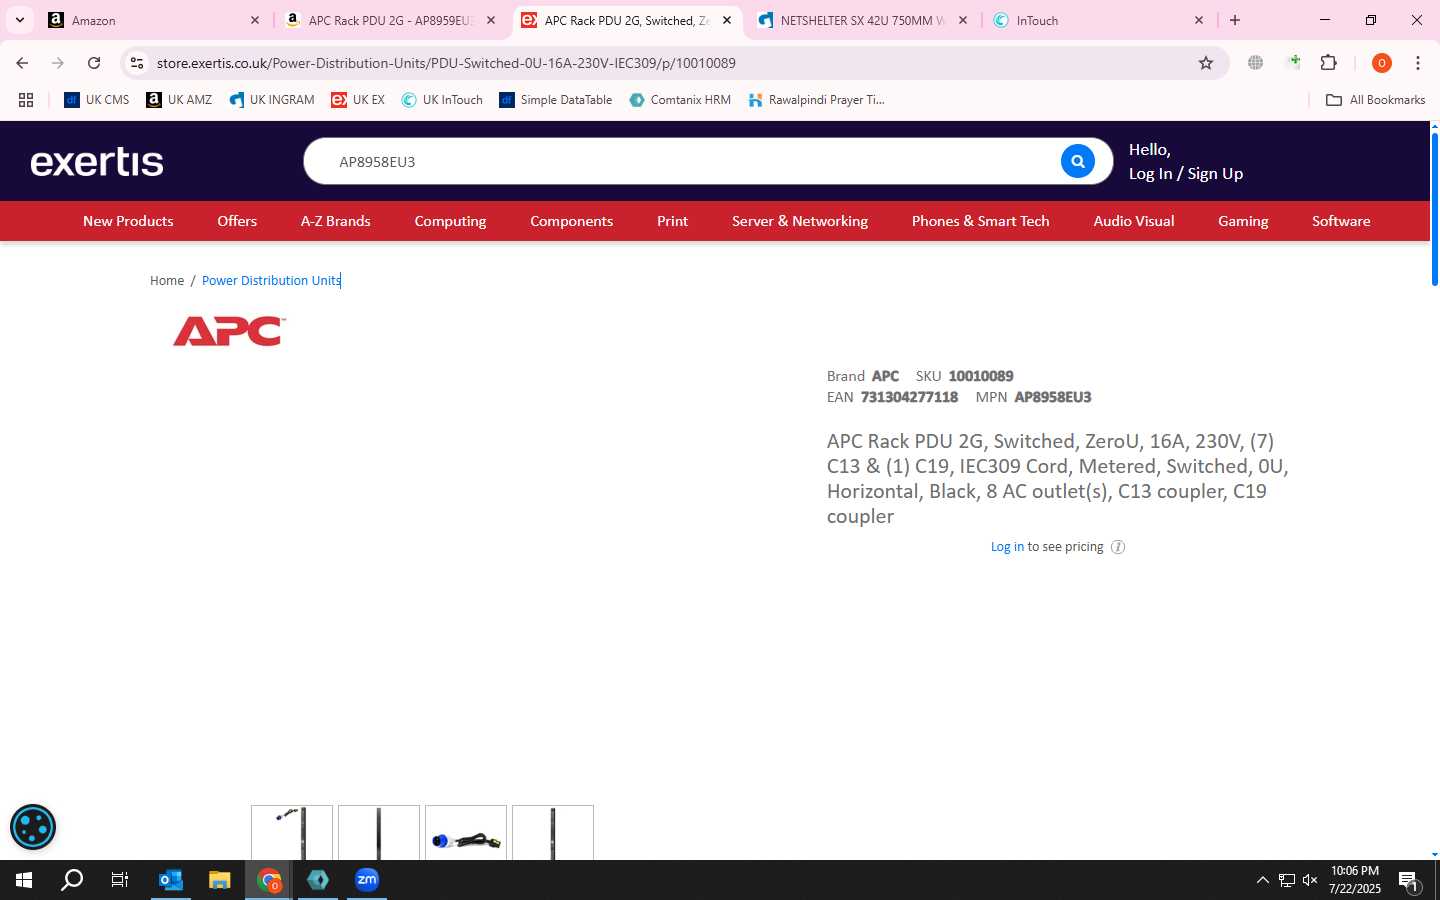1440x900 pixels.
Task: Open the Components menu
Action: coord(571,221)
